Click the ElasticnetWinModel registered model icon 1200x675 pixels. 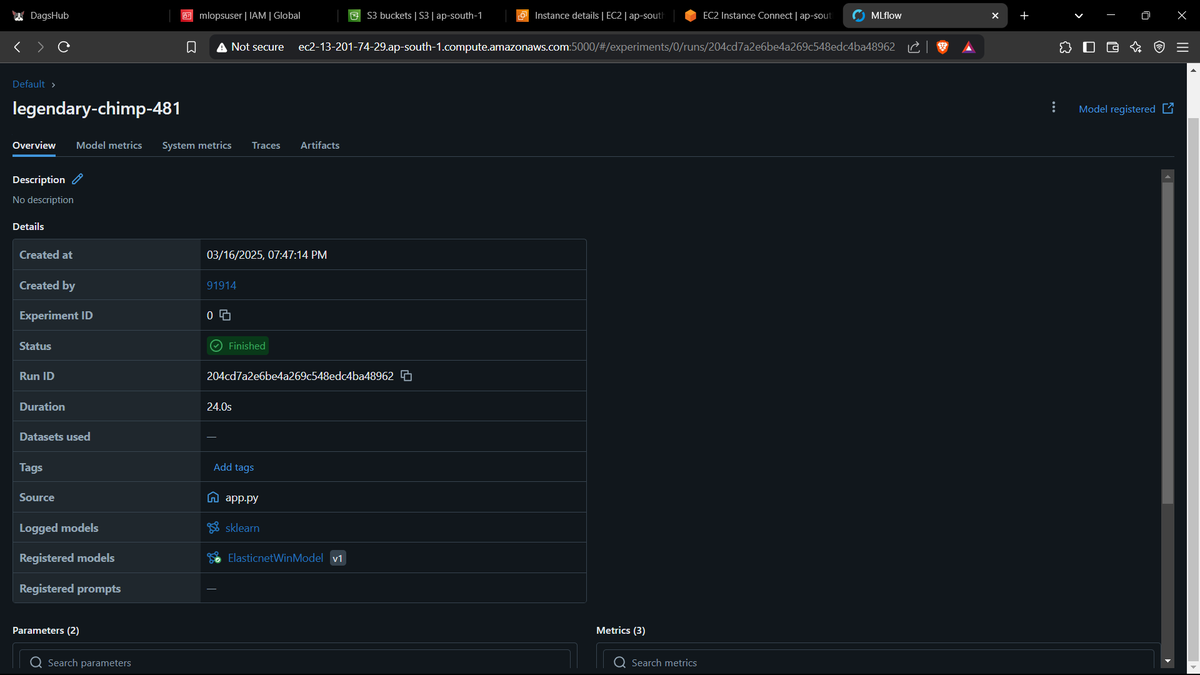pos(214,558)
